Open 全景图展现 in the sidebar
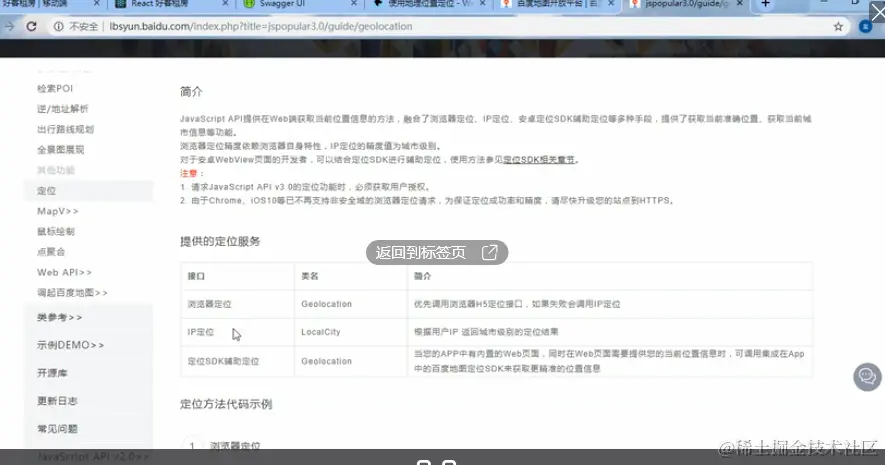The width and height of the screenshot is (885, 465). click(60, 150)
